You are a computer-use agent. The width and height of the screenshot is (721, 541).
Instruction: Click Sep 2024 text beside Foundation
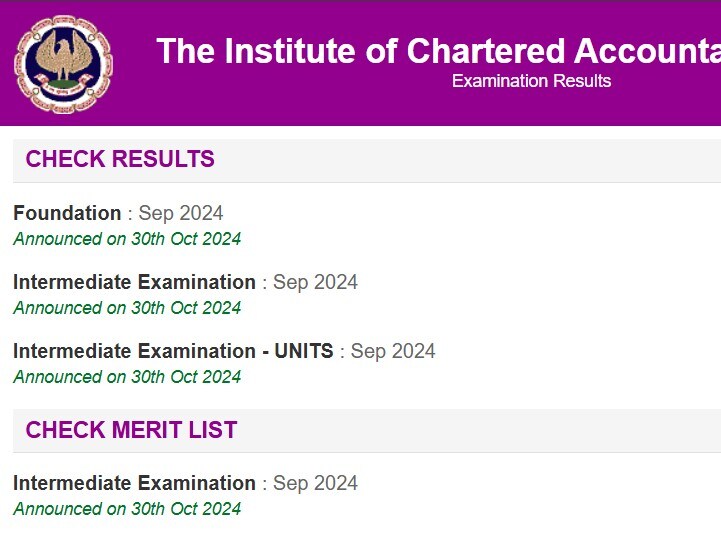pos(181,213)
